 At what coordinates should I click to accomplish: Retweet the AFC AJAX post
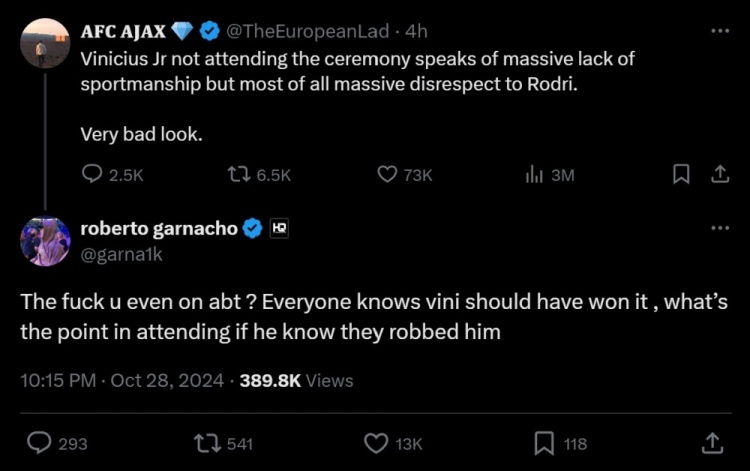(239, 174)
